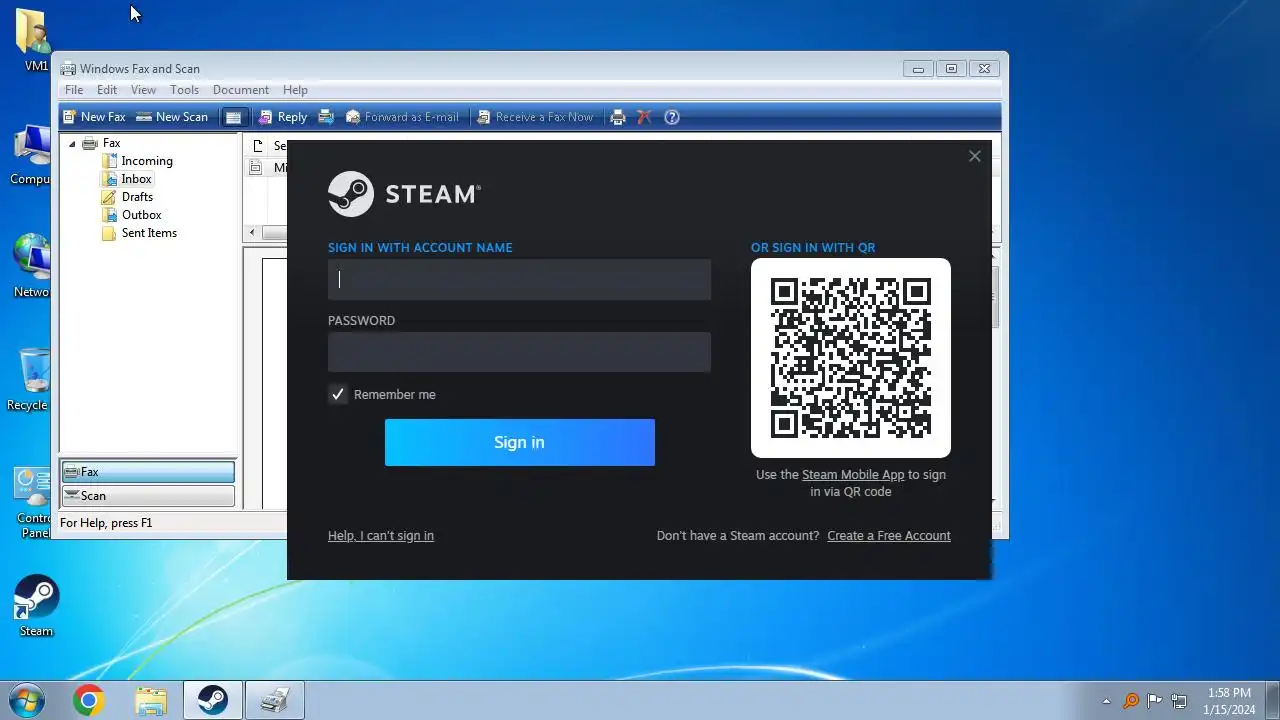The width and height of the screenshot is (1280, 720).
Task: Open the Action Center flag icon
Action: pyautogui.click(x=1155, y=701)
